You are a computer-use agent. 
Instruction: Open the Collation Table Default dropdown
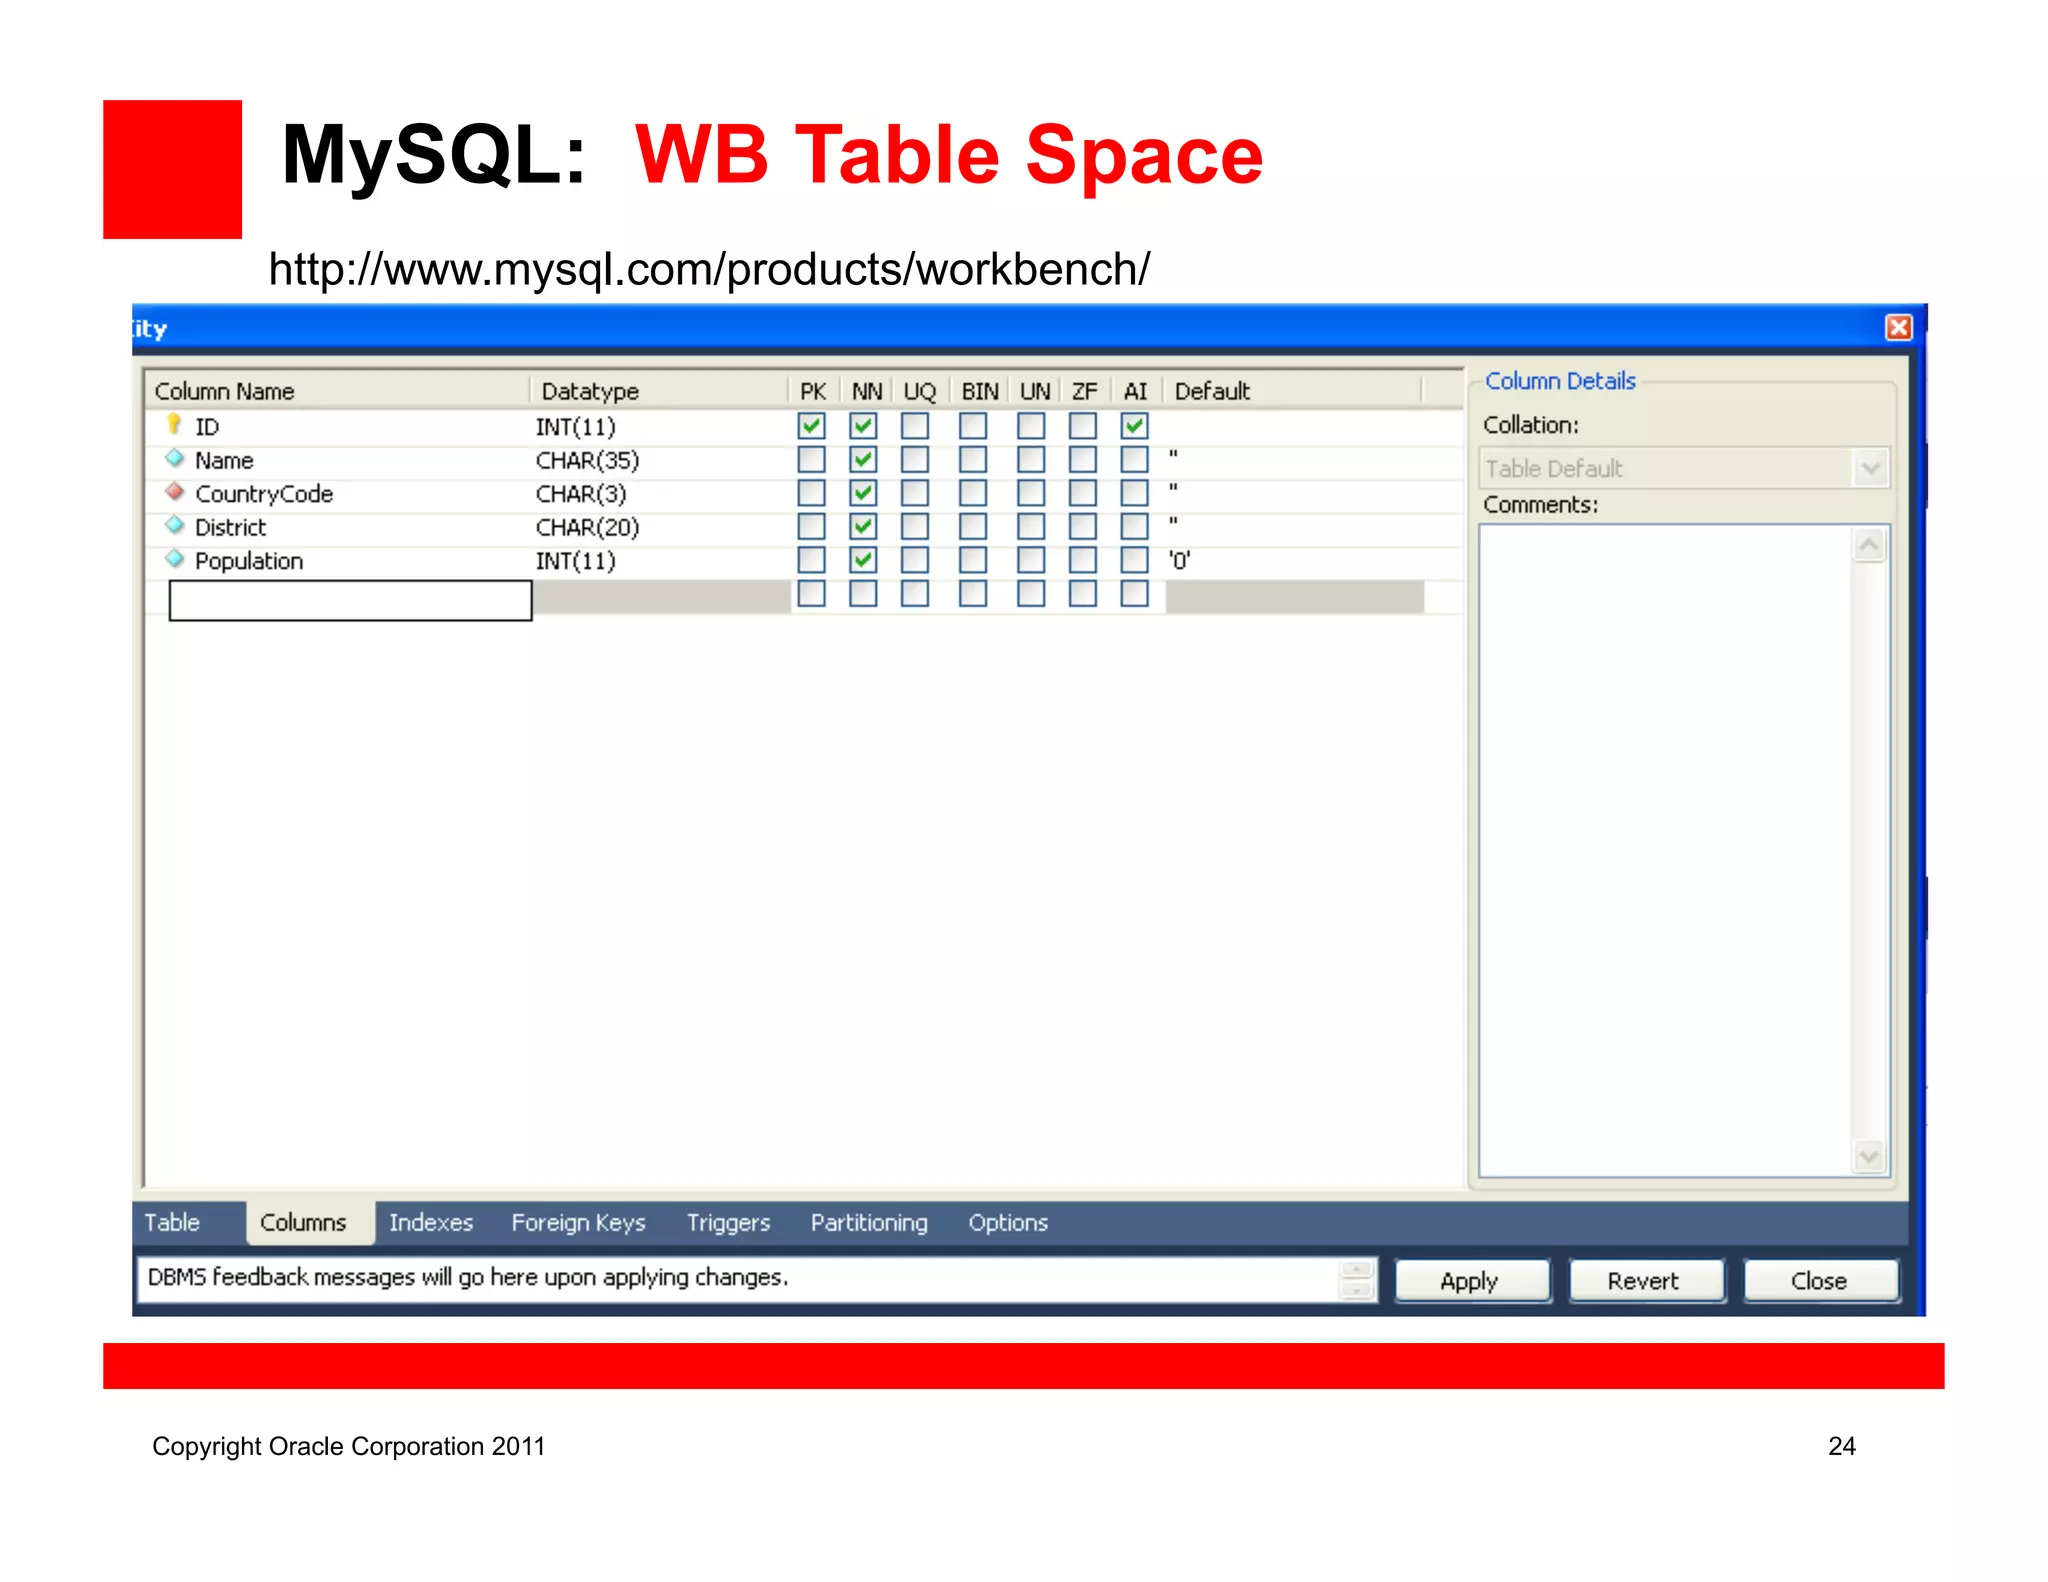pyautogui.click(x=1869, y=468)
